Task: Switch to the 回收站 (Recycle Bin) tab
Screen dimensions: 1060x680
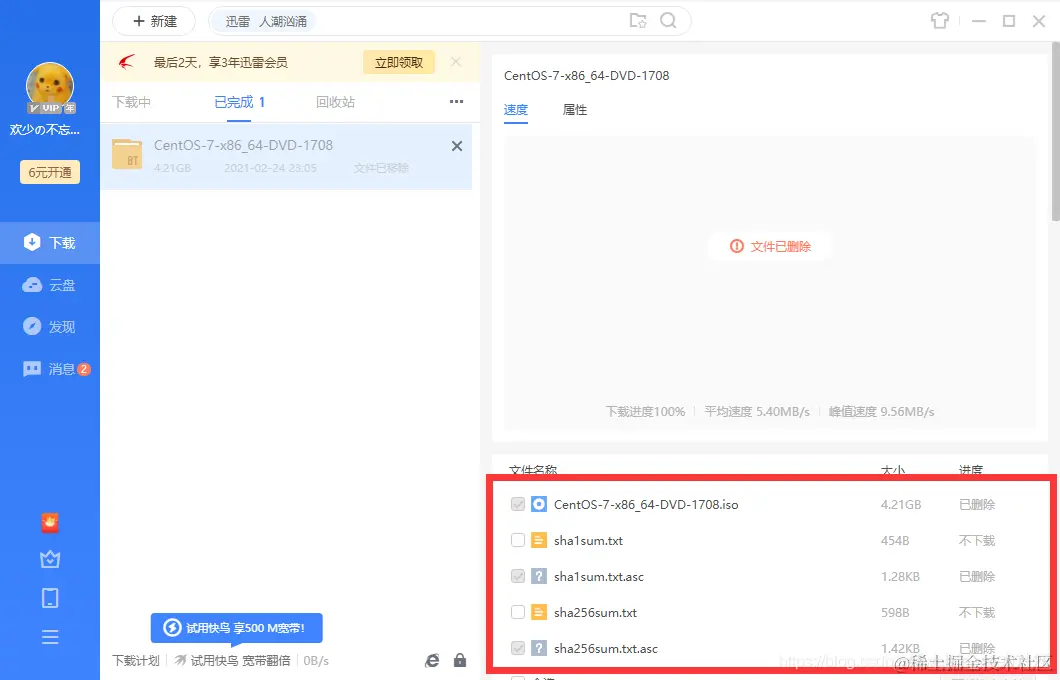Action: pos(334,102)
